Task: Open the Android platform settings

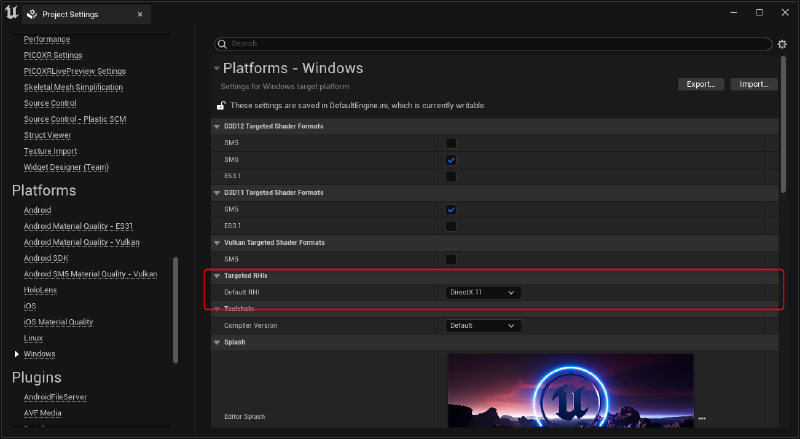Action: click(x=37, y=210)
